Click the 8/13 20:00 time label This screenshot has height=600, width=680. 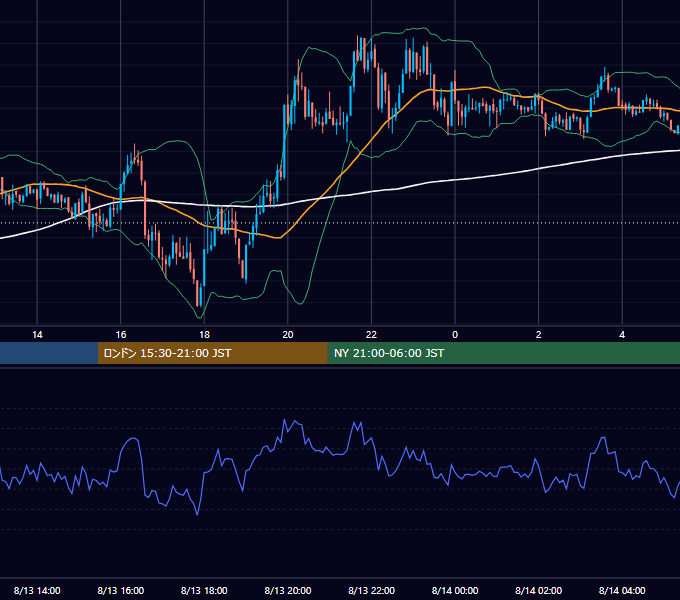[288, 590]
